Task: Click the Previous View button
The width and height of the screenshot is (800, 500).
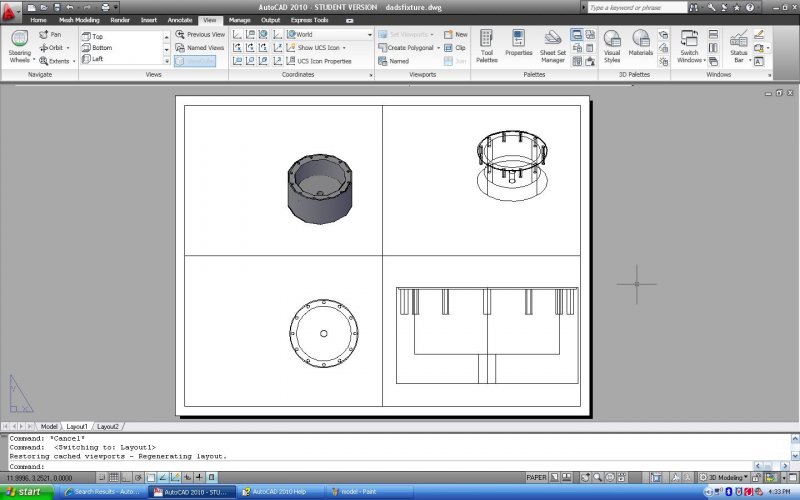Action: (200, 34)
